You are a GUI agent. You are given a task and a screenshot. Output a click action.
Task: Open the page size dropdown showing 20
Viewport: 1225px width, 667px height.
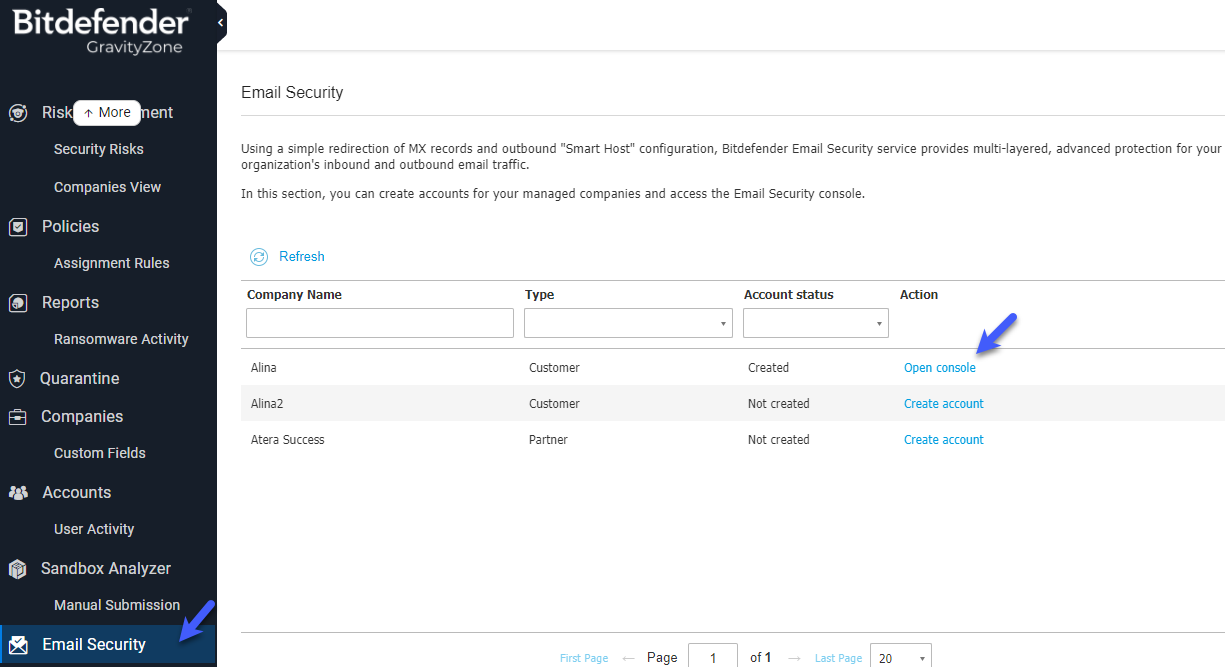901,657
